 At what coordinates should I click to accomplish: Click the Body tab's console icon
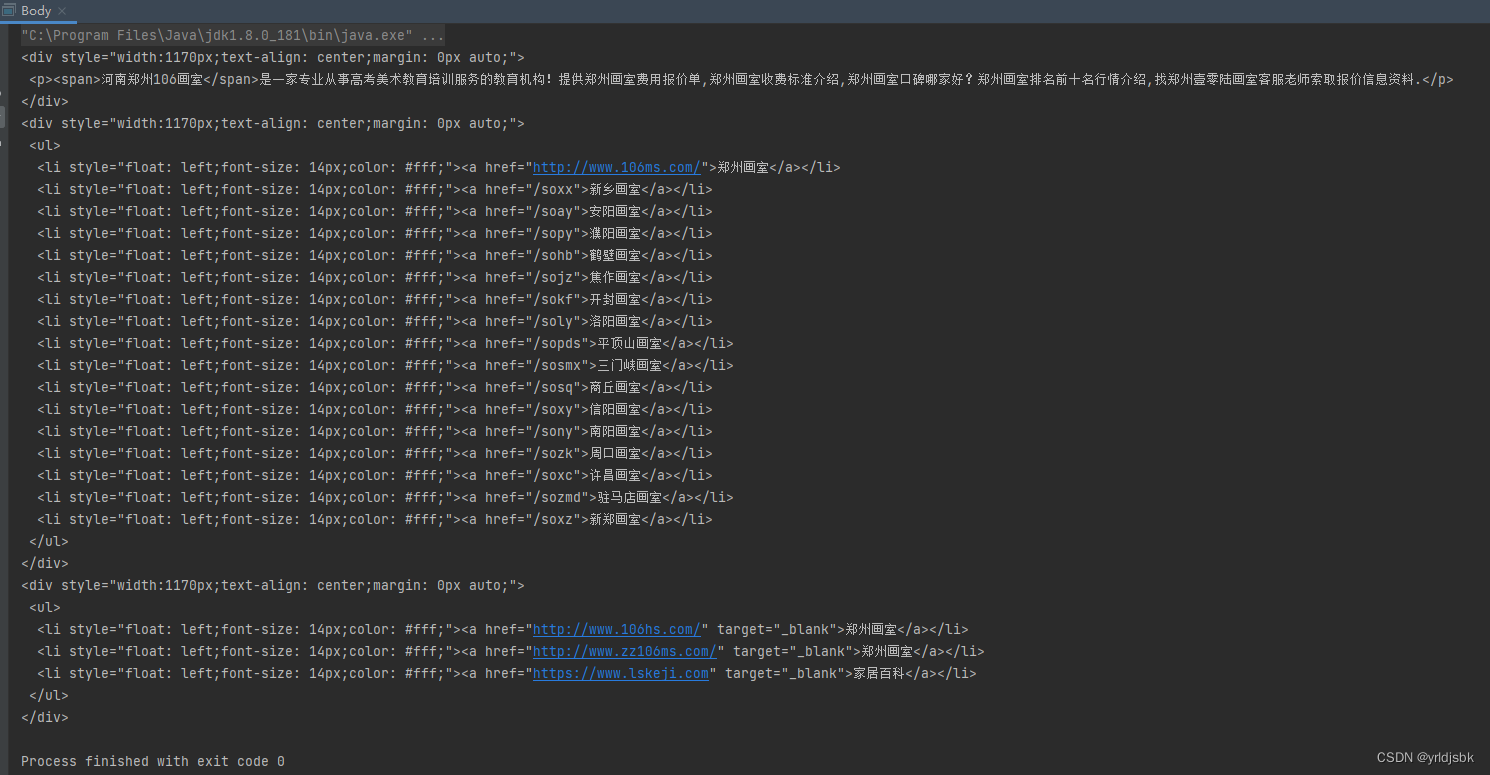8,10
